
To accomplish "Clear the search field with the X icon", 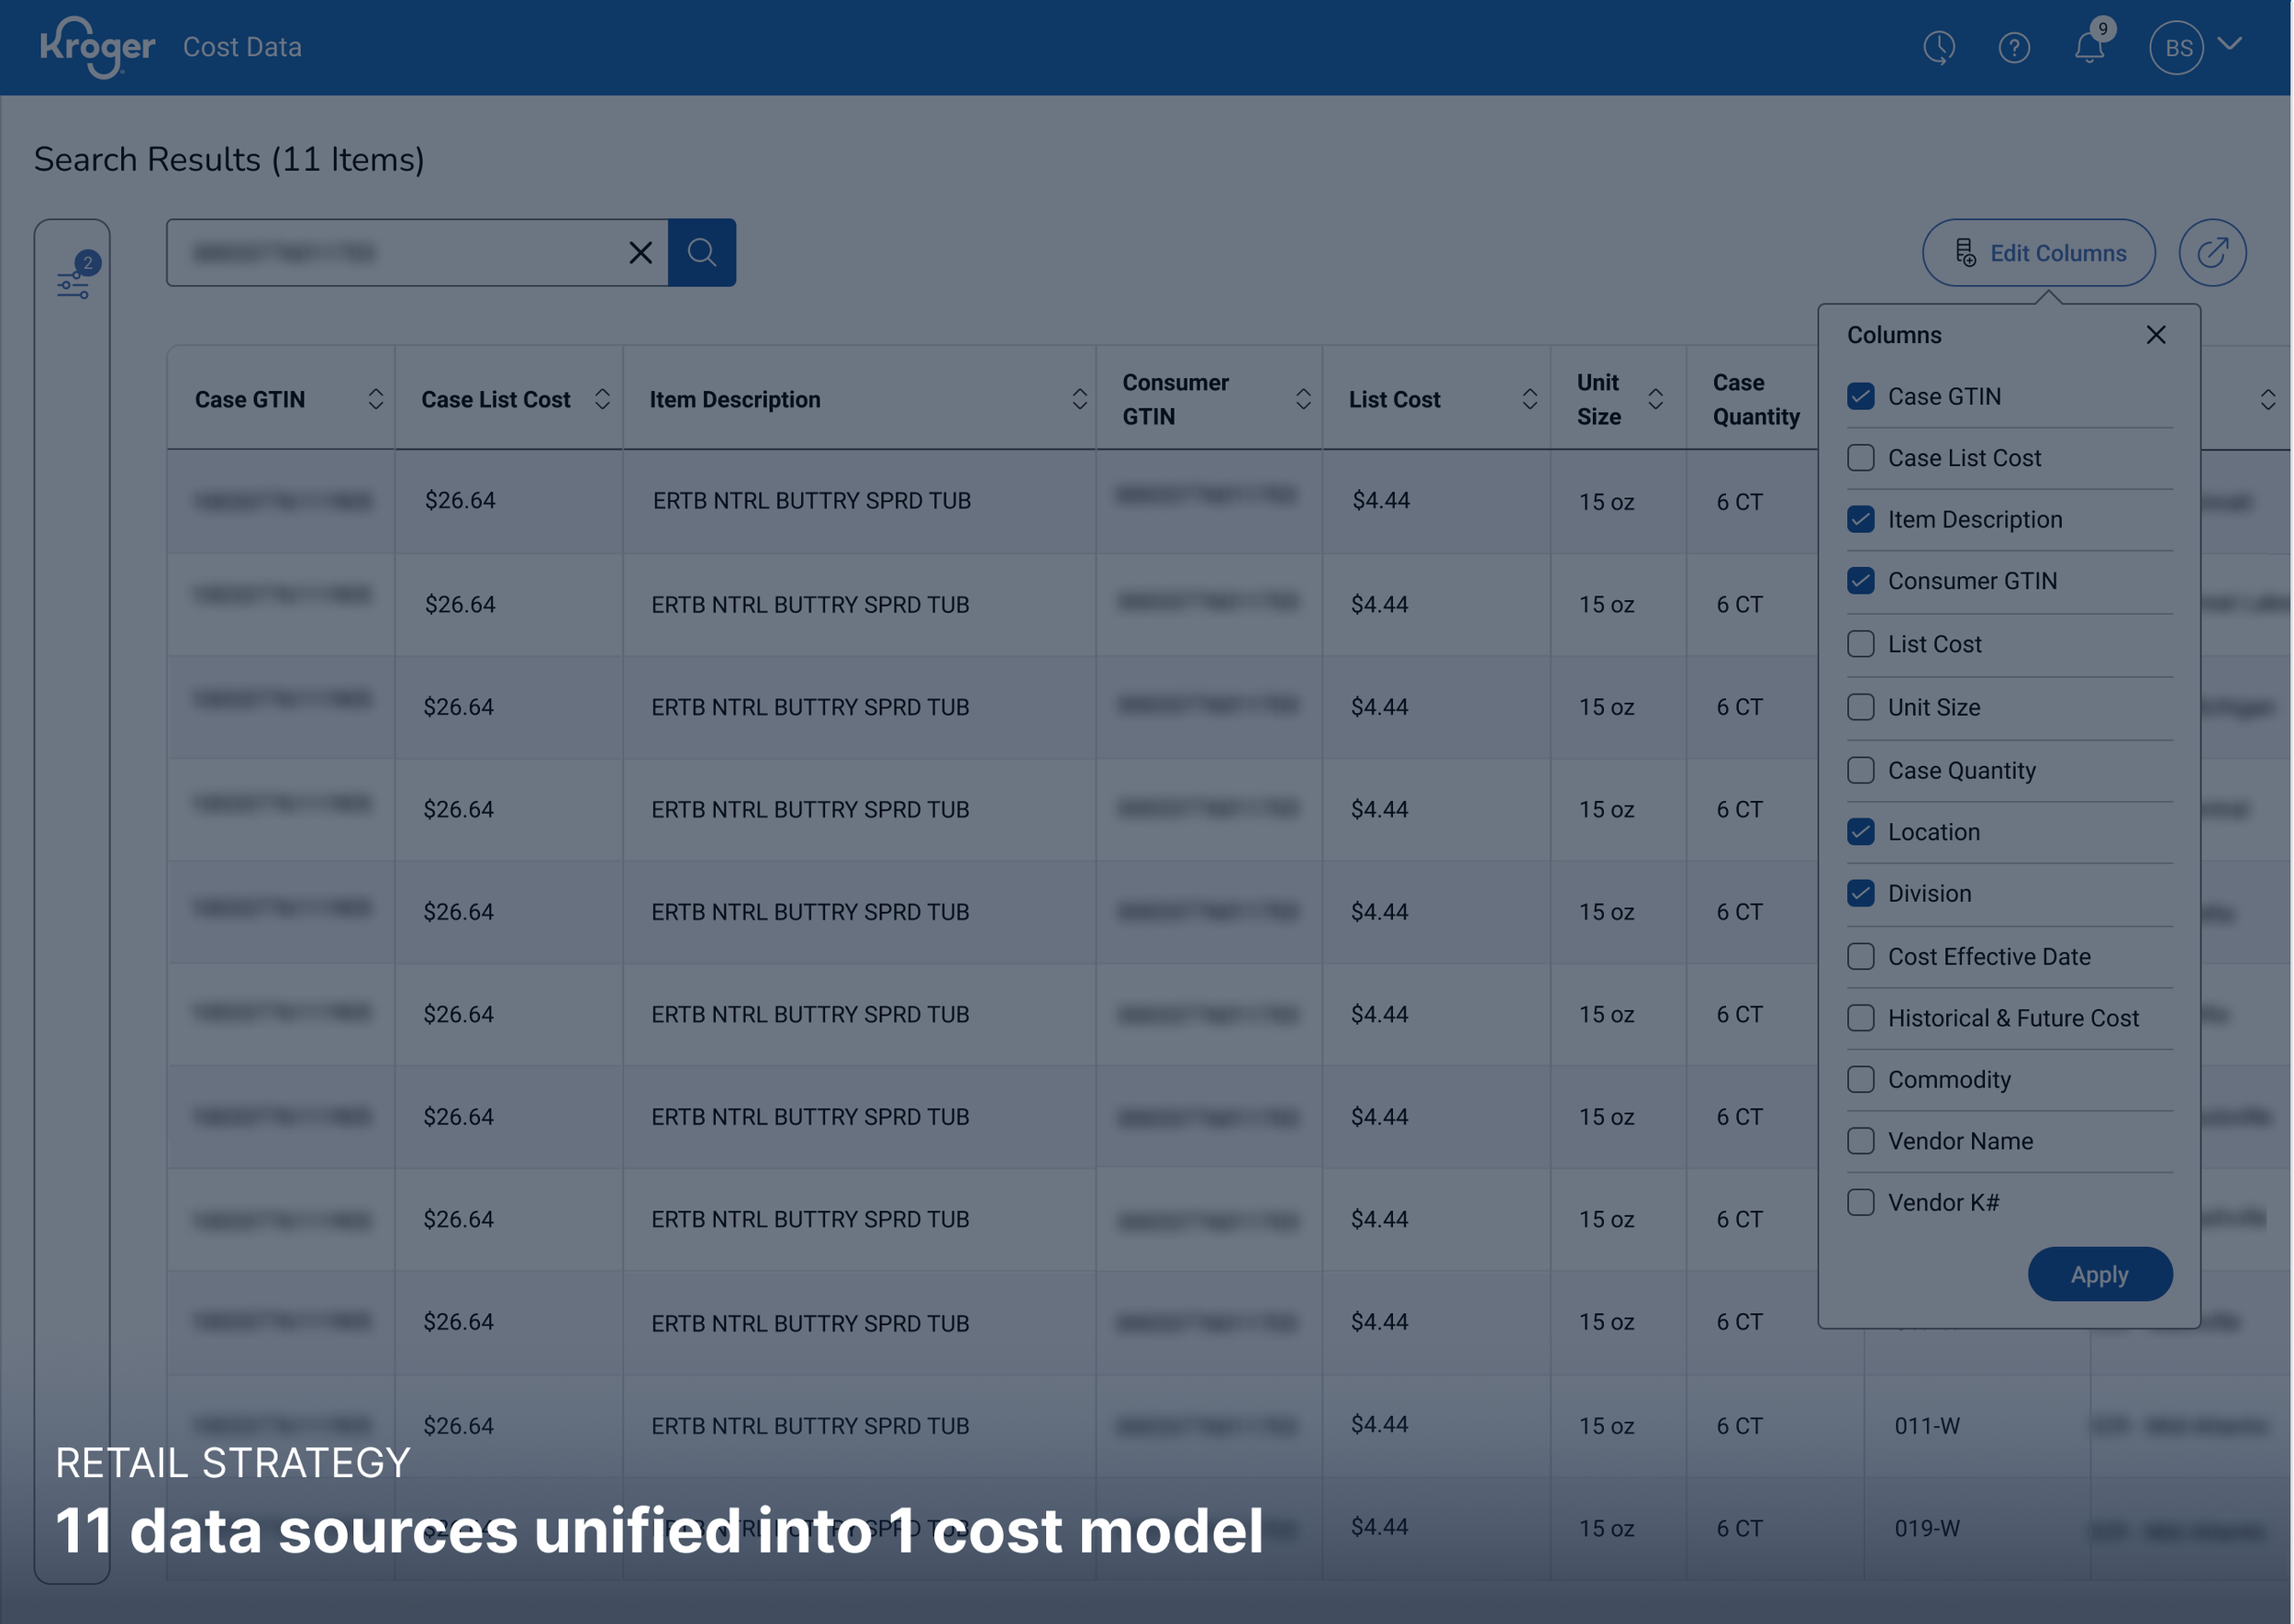I will (x=640, y=252).
